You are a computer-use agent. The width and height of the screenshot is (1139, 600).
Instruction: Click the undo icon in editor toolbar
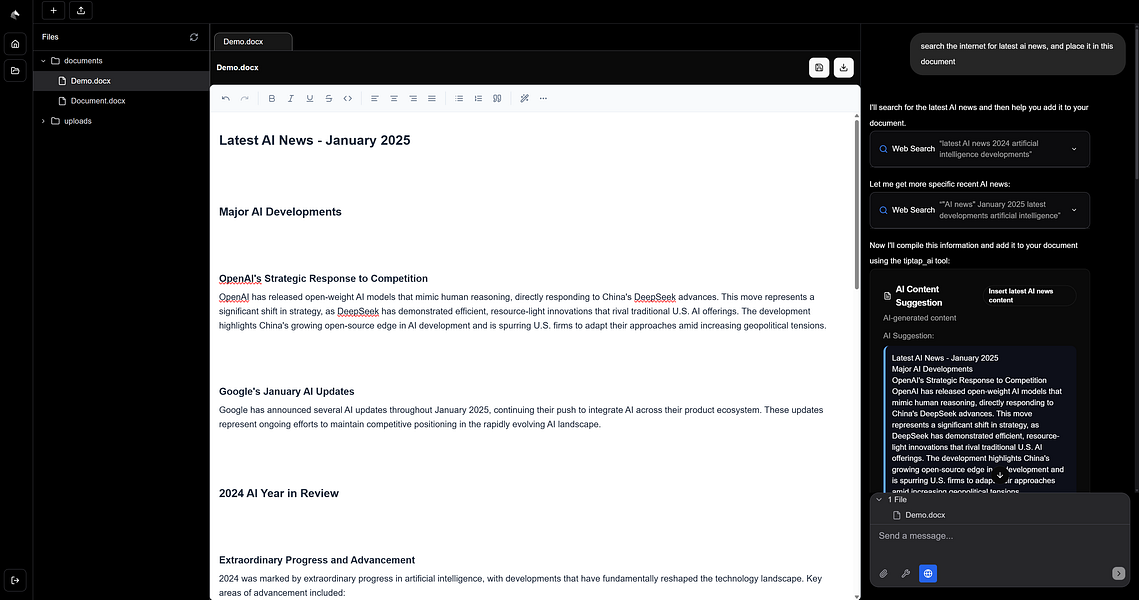point(226,99)
